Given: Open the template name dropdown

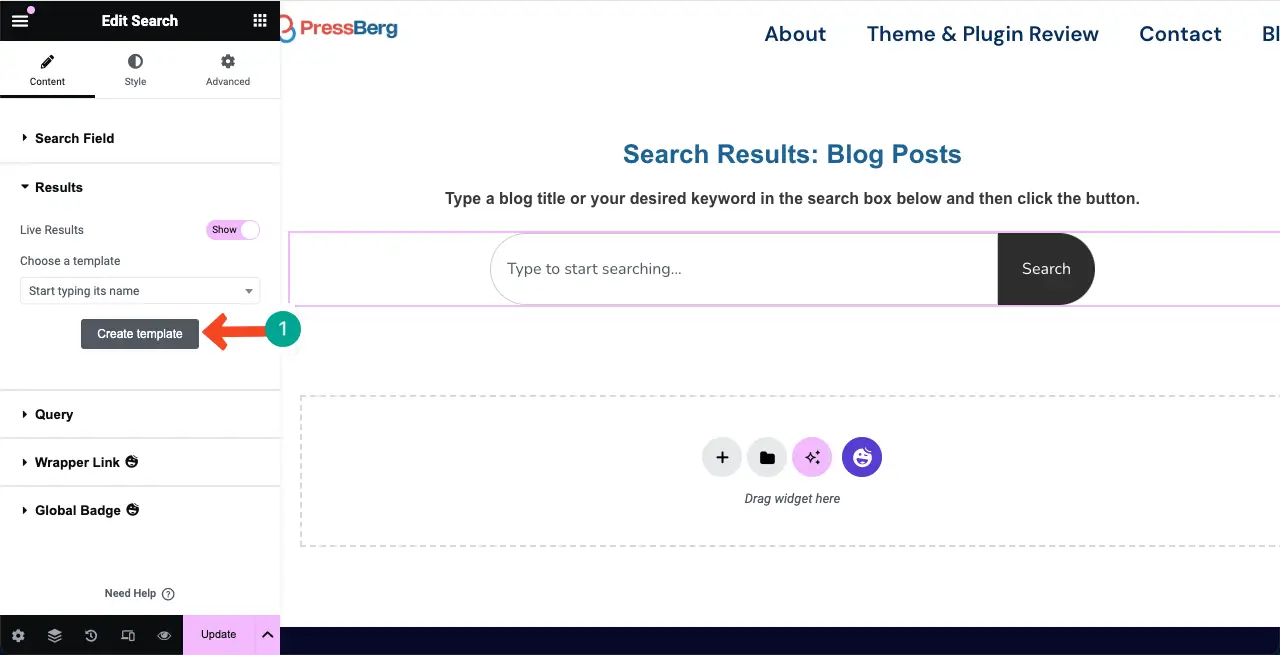Looking at the screenshot, I should pos(139,291).
